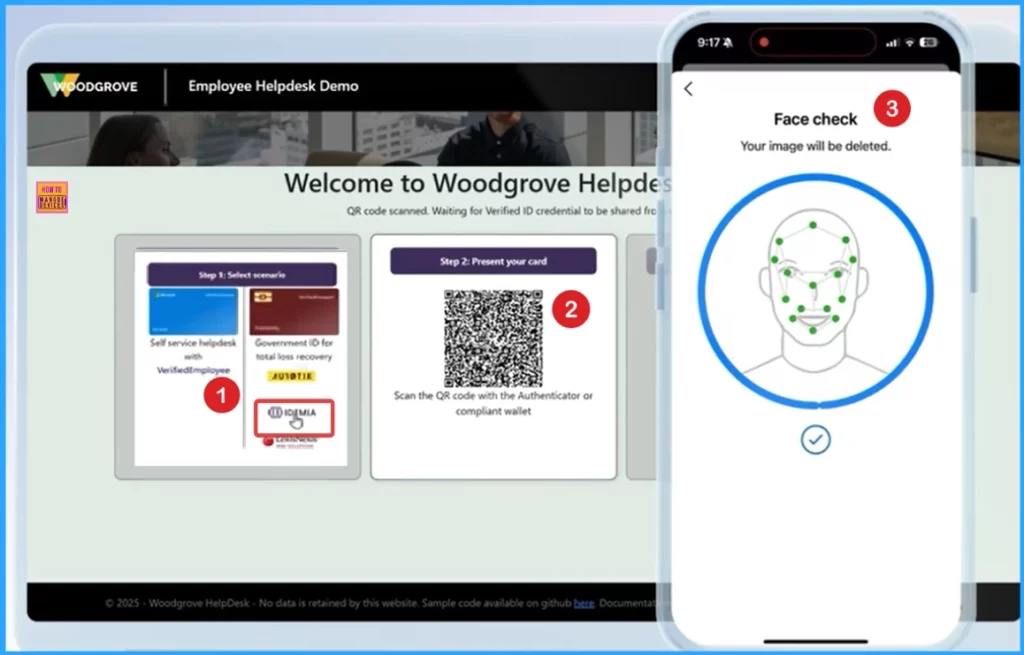
Task: Click the face outline illustration on phone
Action: pos(814,293)
